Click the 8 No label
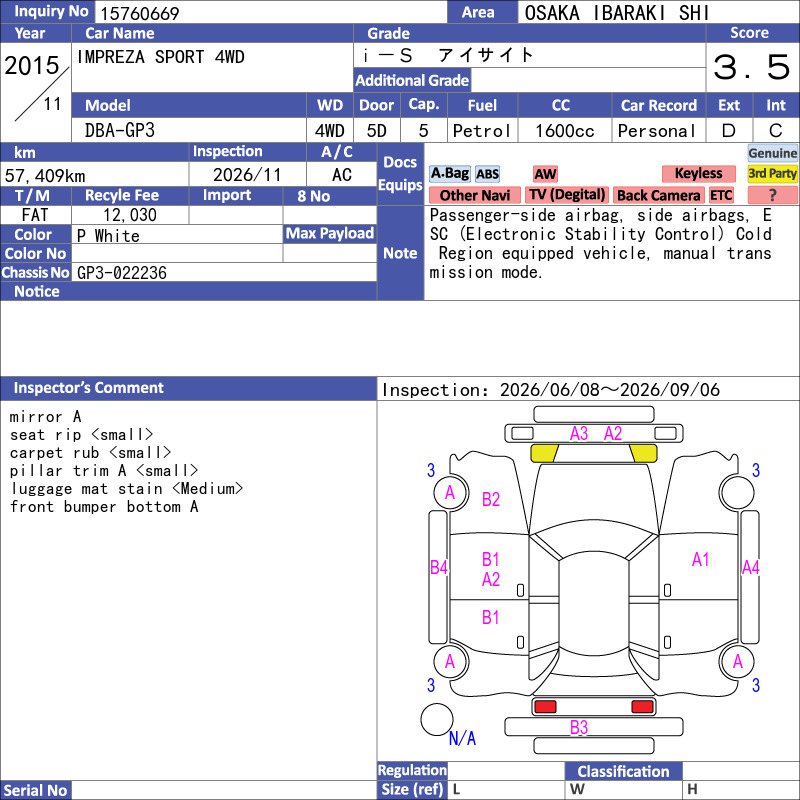 (314, 196)
